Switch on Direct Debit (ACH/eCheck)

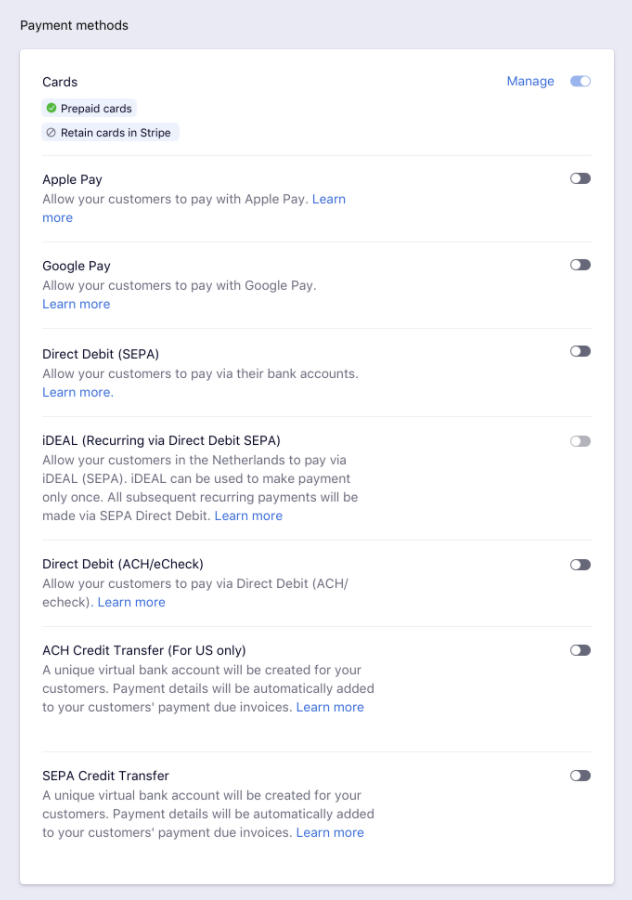coord(580,565)
